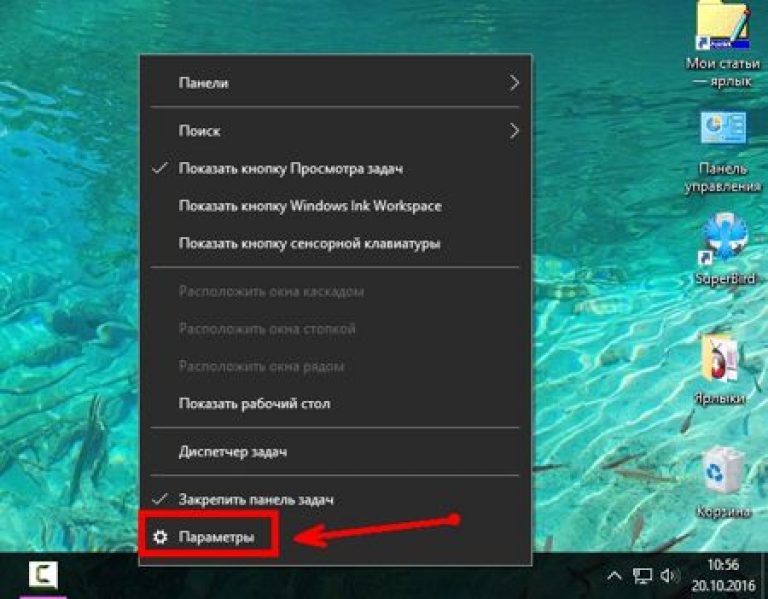768x599 pixels.
Task: Open Мои статьи shortcut folder icon
Action: 722,30
